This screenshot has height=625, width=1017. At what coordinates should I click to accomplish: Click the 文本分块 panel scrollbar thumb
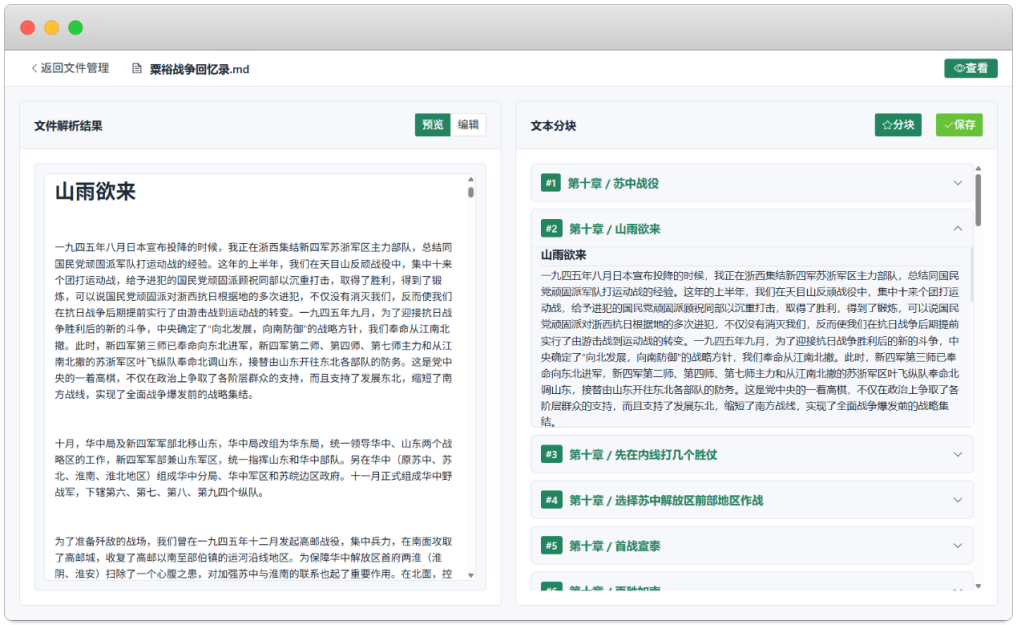pos(977,200)
